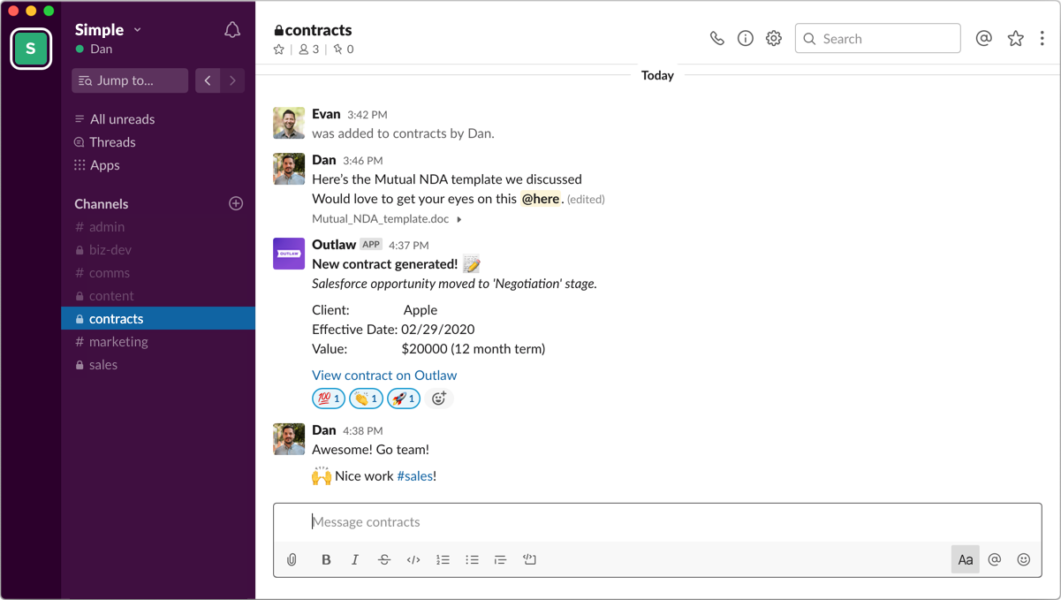View pinned items count in header

pyautogui.click(x=343, y=49)
